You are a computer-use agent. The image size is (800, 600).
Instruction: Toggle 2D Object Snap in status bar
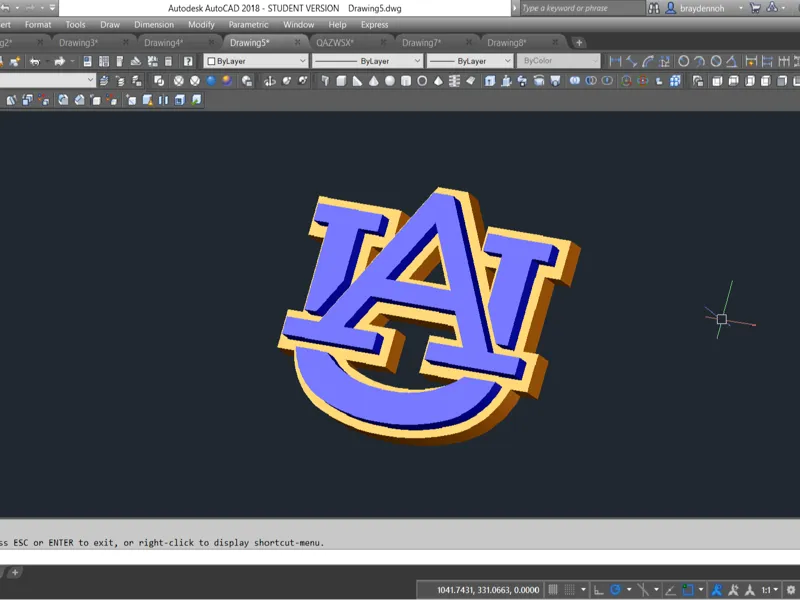688,590
